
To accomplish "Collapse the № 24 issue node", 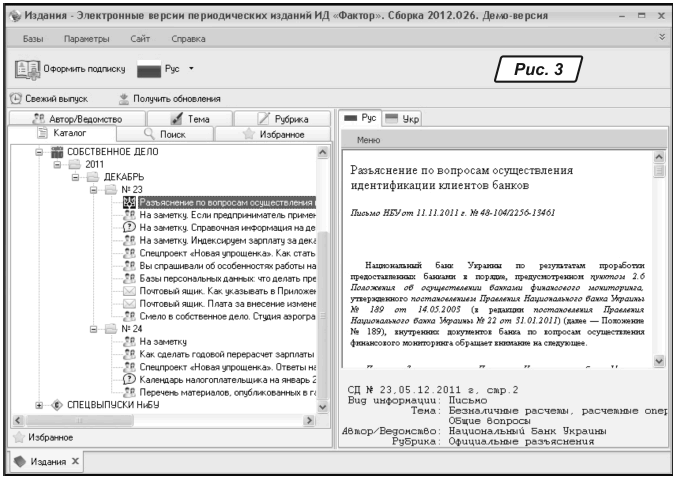I will (x=93, y=328).
